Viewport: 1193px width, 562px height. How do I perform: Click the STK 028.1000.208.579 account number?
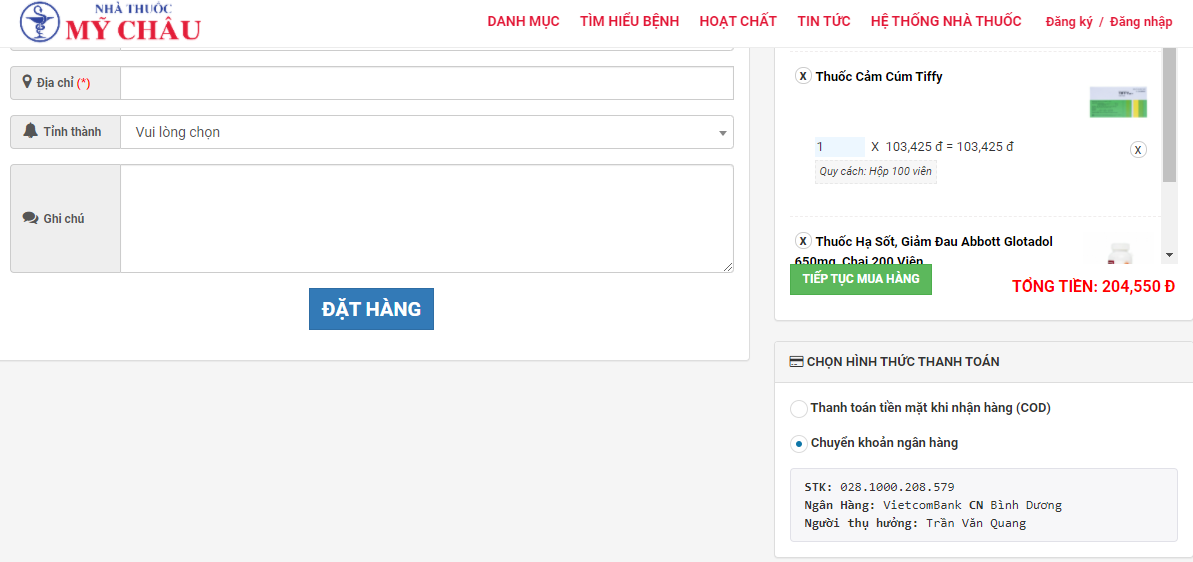click(x=879, y=487)
